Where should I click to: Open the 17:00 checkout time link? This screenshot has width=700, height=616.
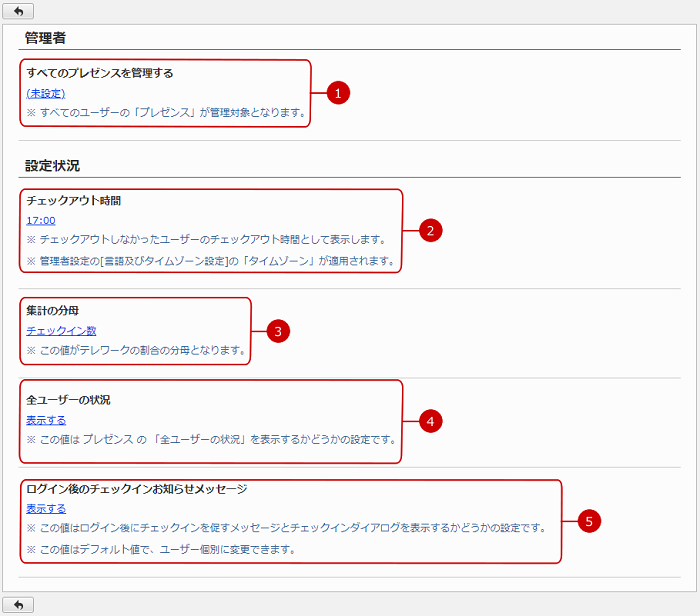click(41, 220)
